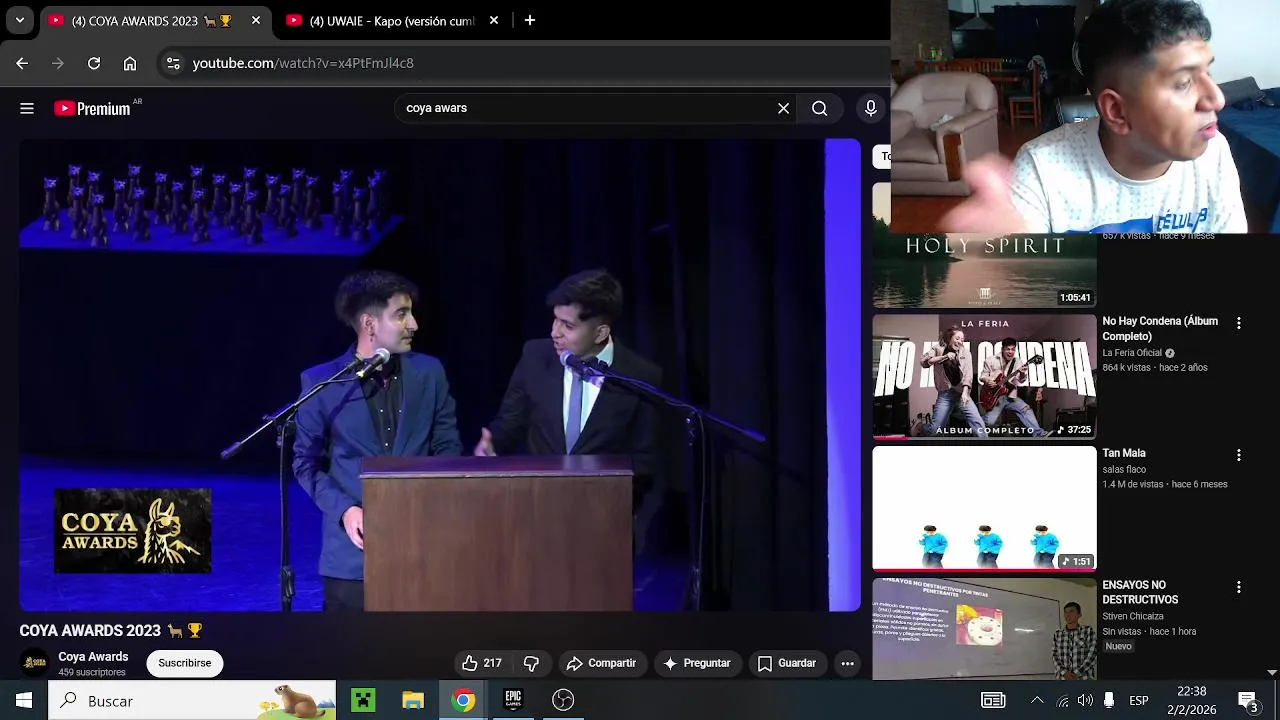
Task: Start voice search with microphone
Action: (x=871, y=108)
